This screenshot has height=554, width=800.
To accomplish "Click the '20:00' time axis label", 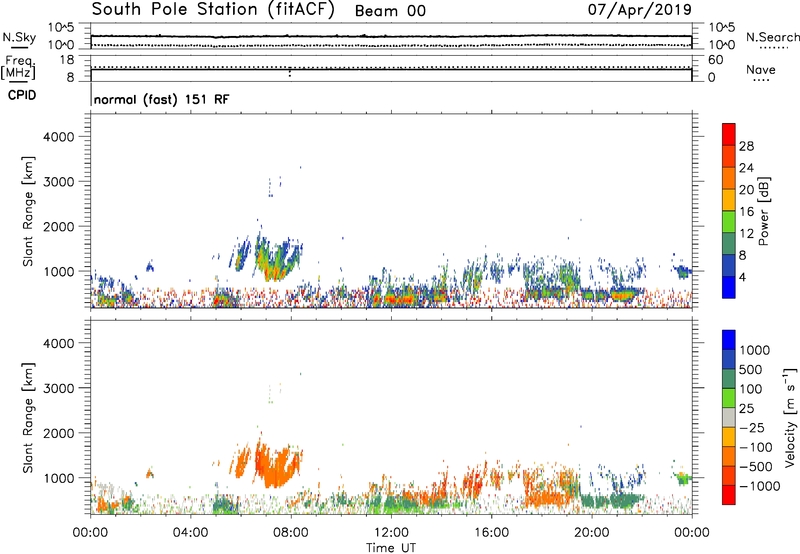I will (x=592, y=533).
